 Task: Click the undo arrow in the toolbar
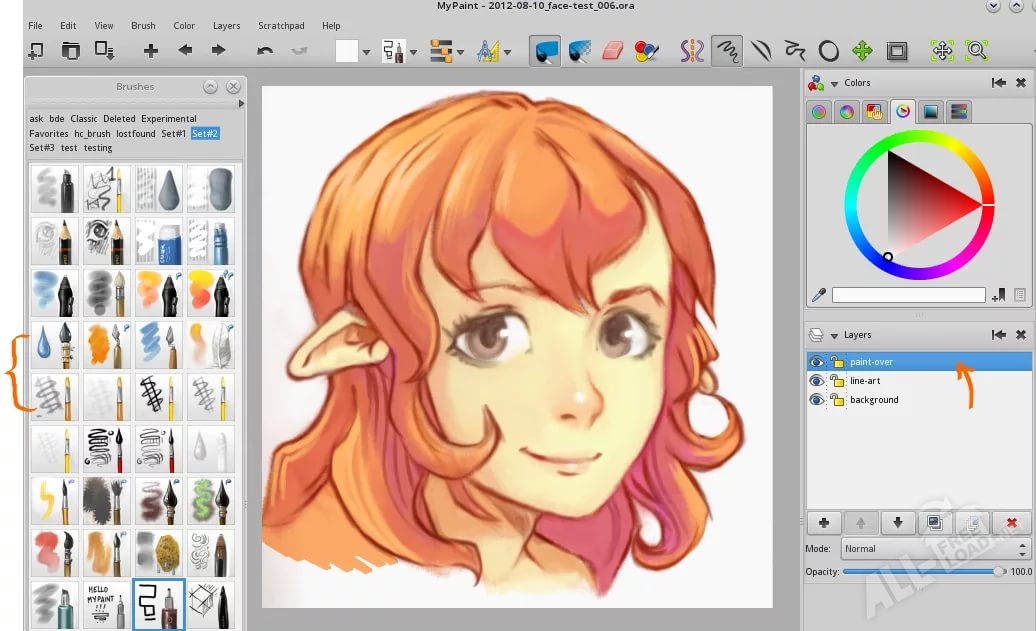click(x=265, y=50)
